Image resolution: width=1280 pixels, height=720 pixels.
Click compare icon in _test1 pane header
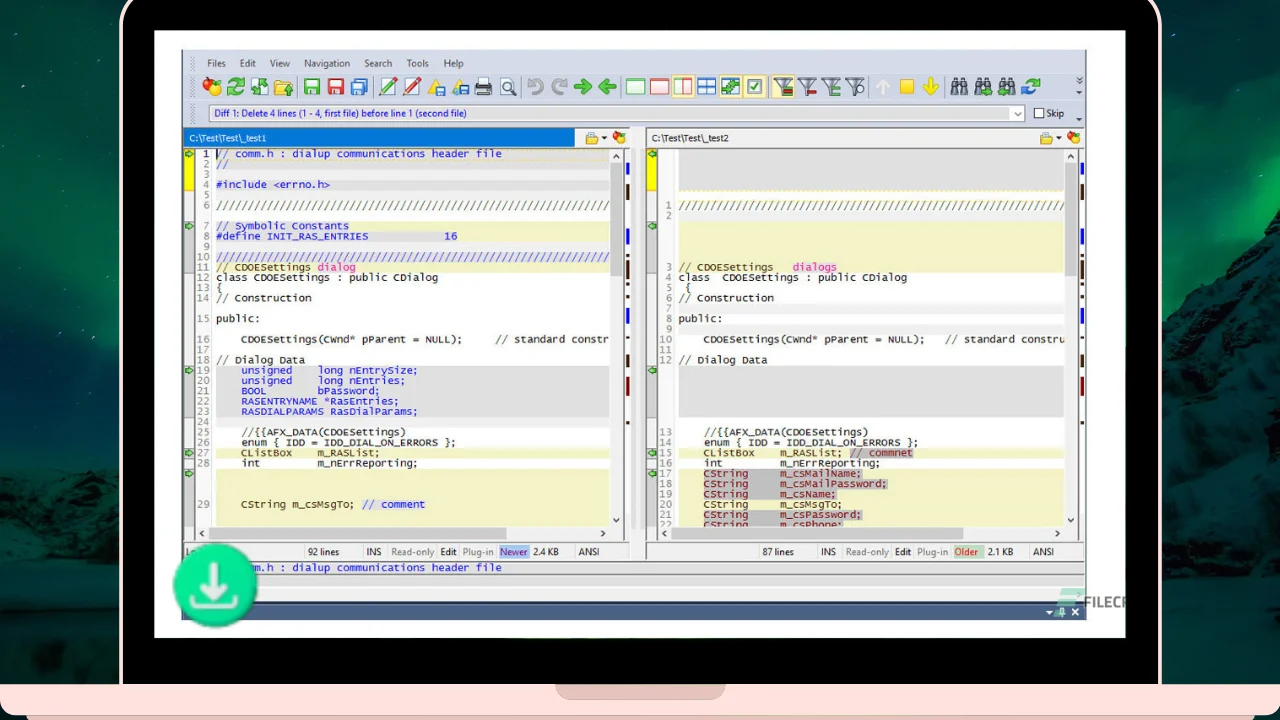[x=619, y=138]
